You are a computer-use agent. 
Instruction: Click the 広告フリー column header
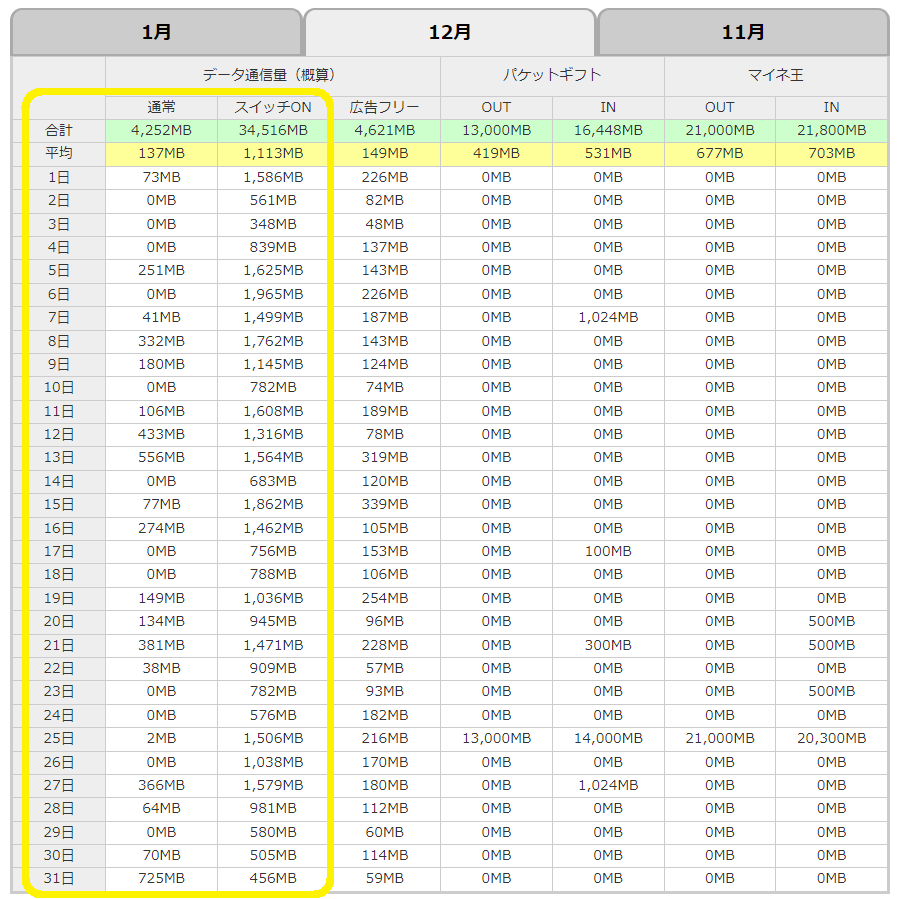pos(384,107)
